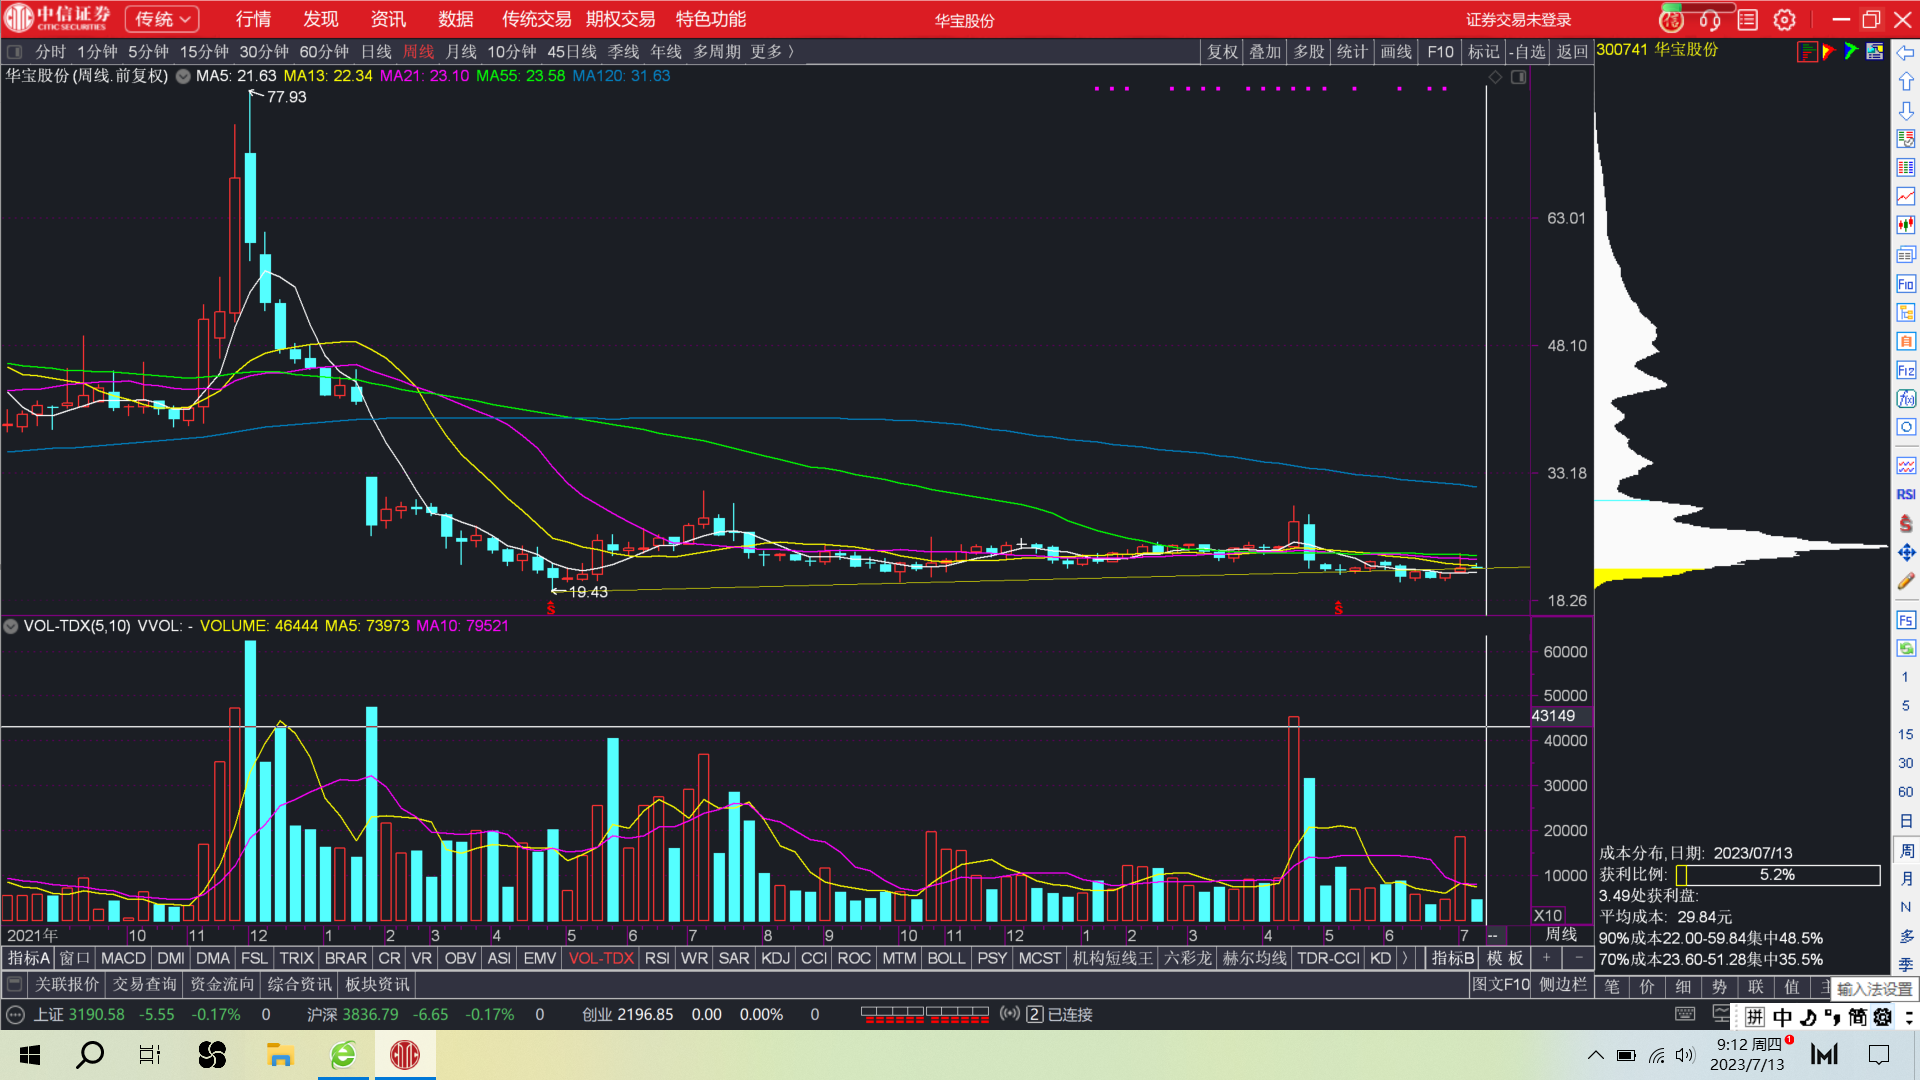Open the F10 company info sidebar icon
1920x1080 pixels.
(1906, 284)
